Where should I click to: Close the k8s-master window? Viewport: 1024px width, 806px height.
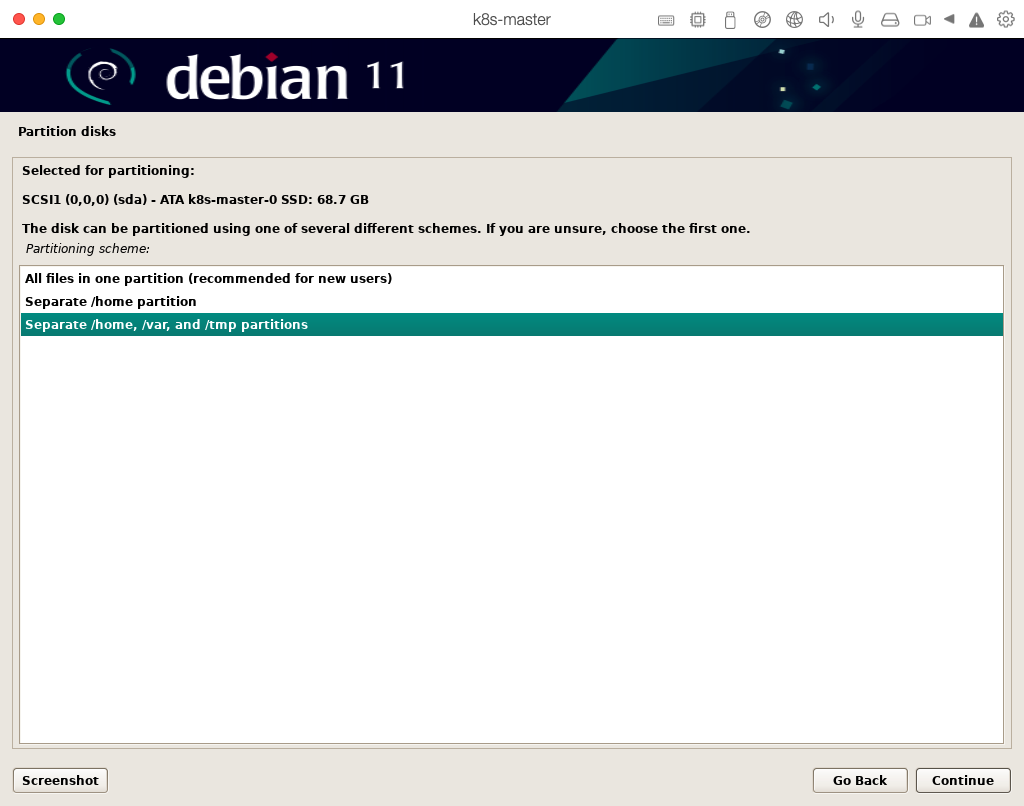[19, 19]
